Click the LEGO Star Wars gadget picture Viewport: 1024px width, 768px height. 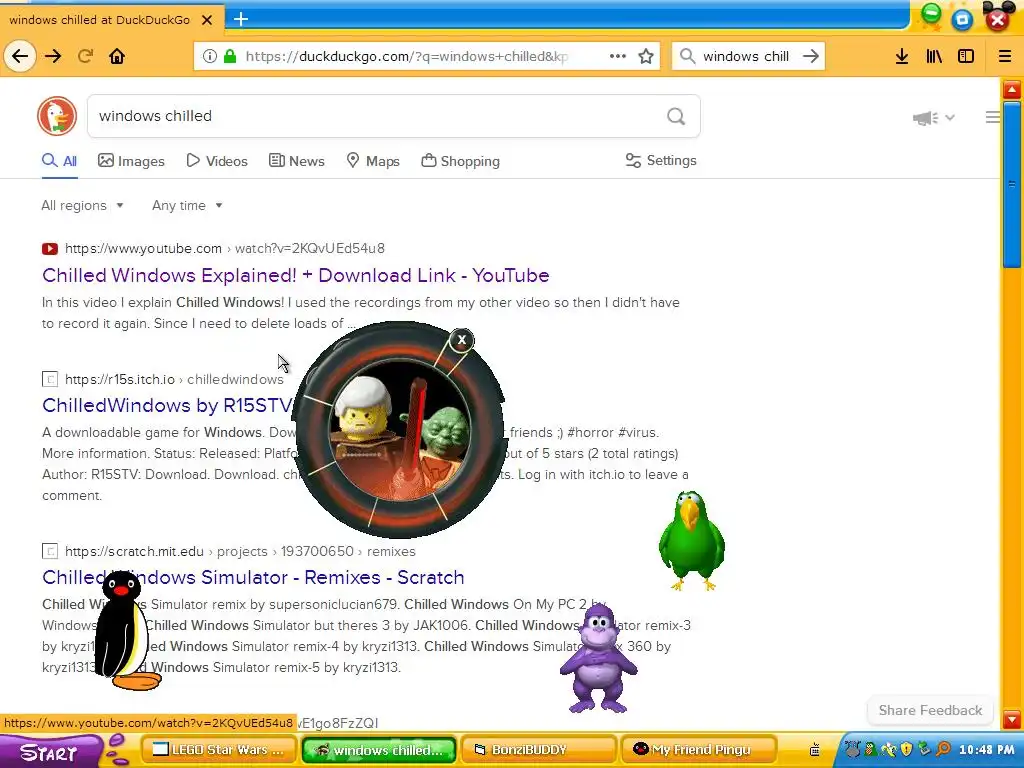[399, 430]
